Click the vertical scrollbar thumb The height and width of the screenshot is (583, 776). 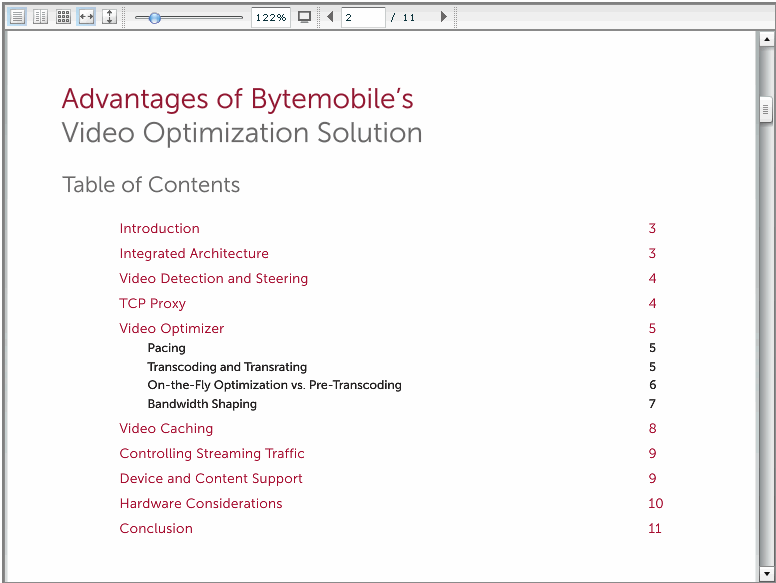point(766,110)
